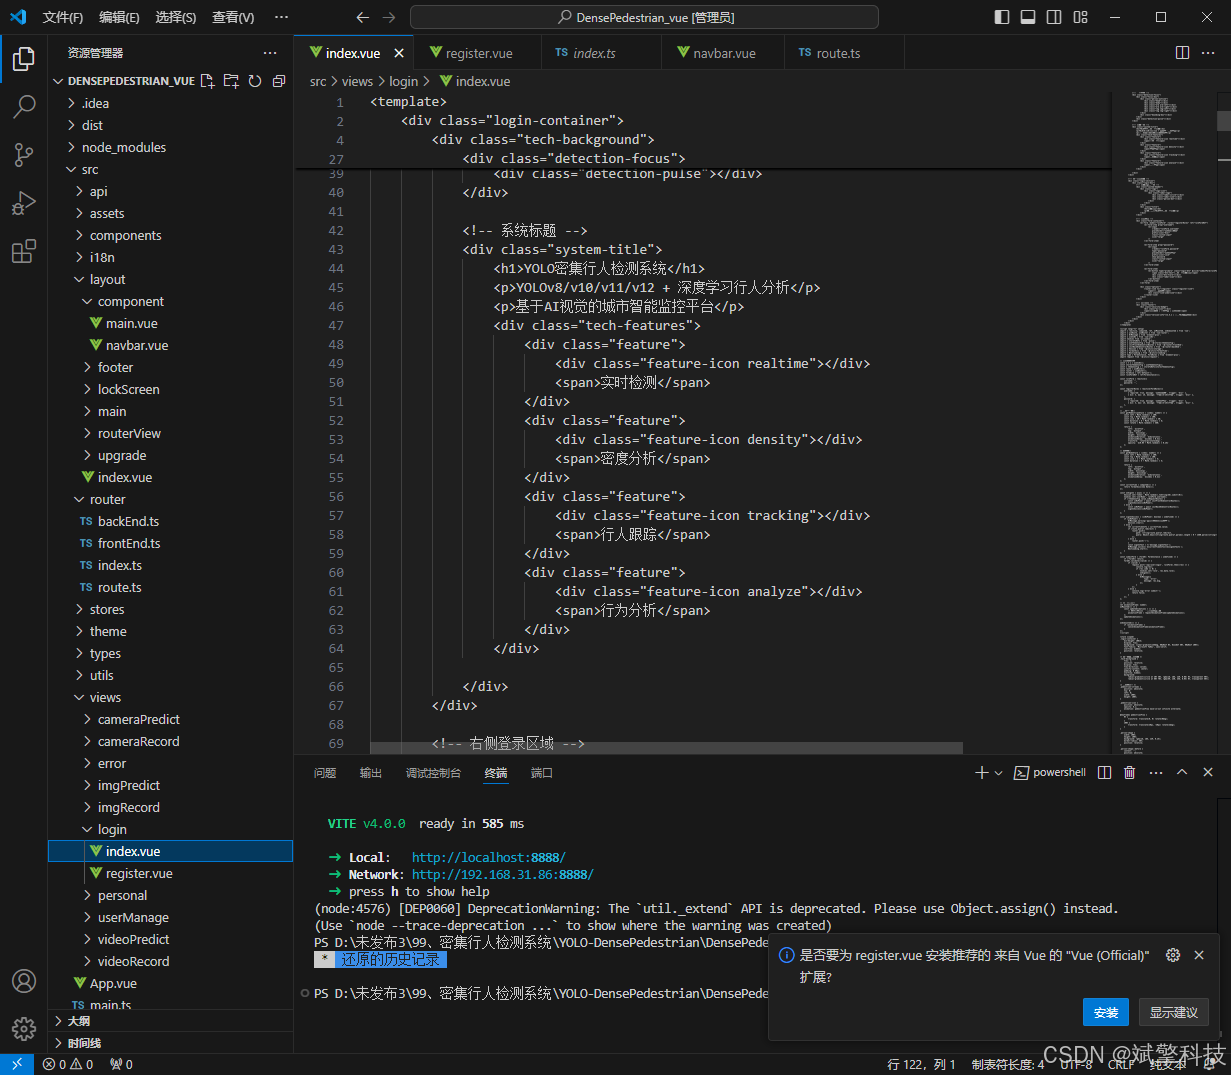Expand the Timeline section
This screenshot has height=1075, width=1231.
pyautogui.click(x=170, y=1043)
